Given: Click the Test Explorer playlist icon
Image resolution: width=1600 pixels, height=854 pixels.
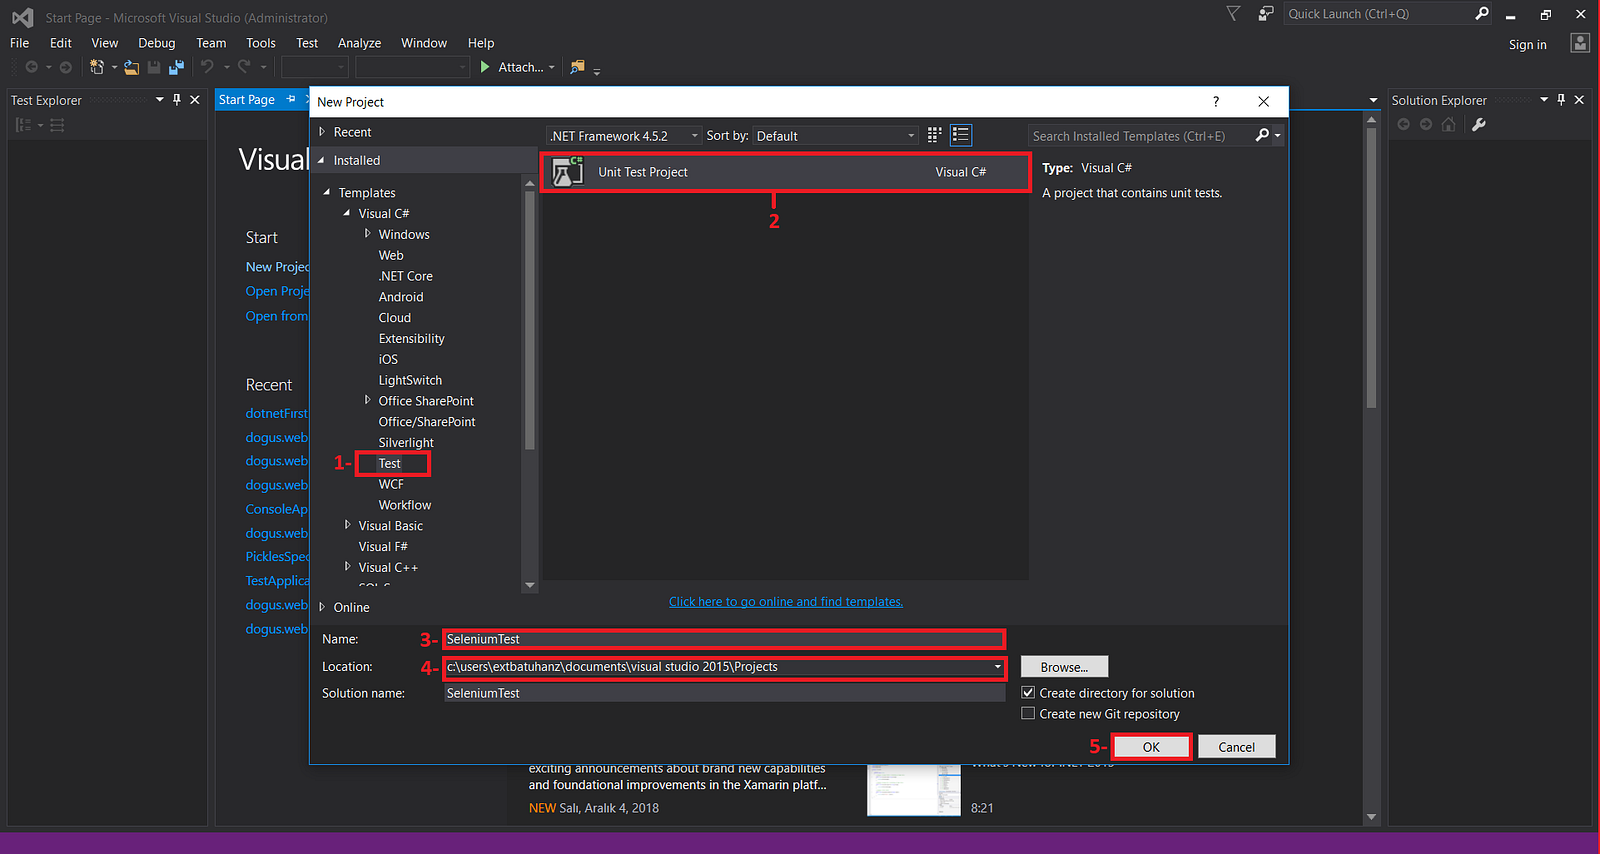Looking at the screenshot, I should (57, 125).
